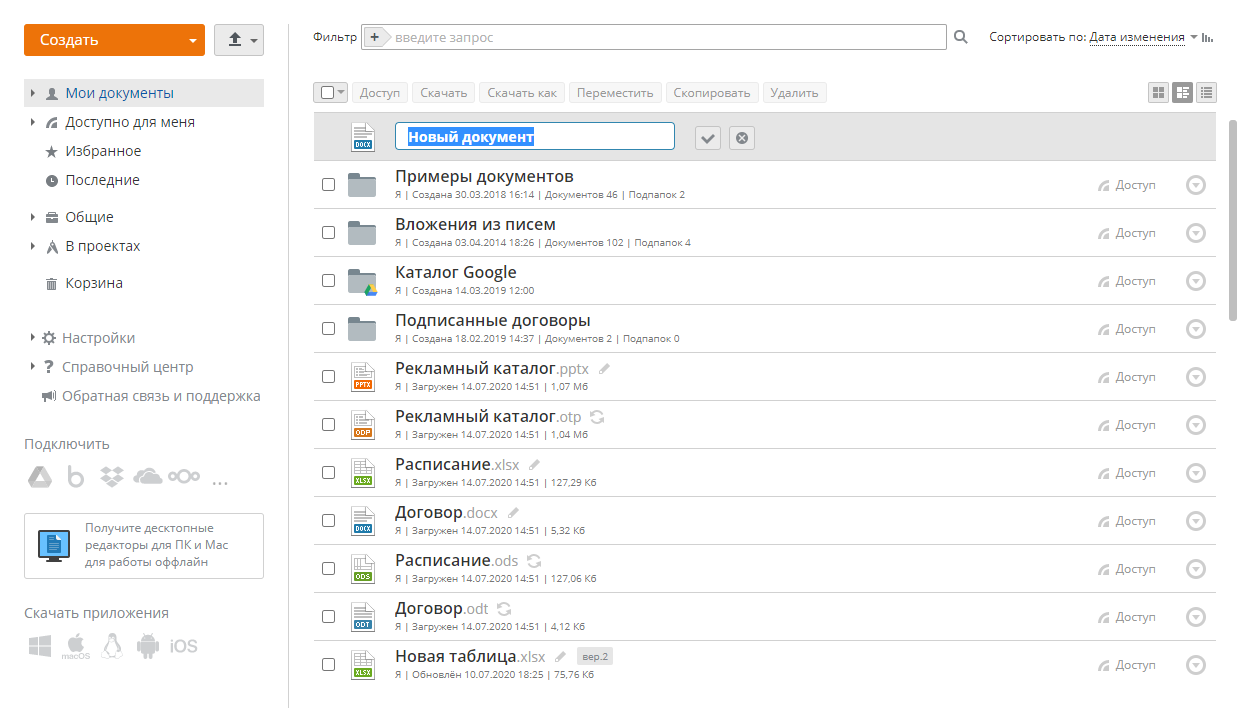The width and height of the screenshot is (1240, 708).
Task: Download the iOS app
Action: (183, 647)
